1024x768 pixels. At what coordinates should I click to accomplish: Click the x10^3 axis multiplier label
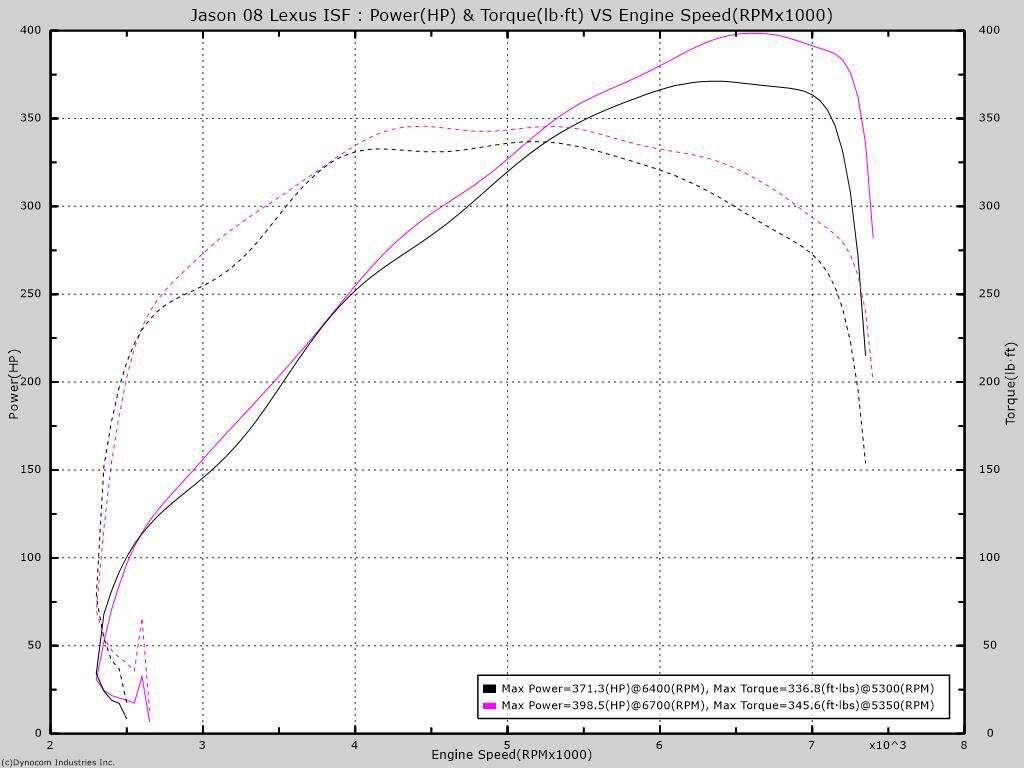[888, 743]
